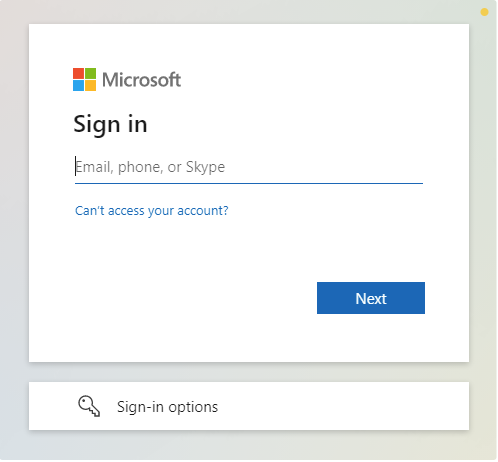The width and height of the screenshot is (498, 462).
Task: Click the blue underline of the email field
Action: point(249,183)
